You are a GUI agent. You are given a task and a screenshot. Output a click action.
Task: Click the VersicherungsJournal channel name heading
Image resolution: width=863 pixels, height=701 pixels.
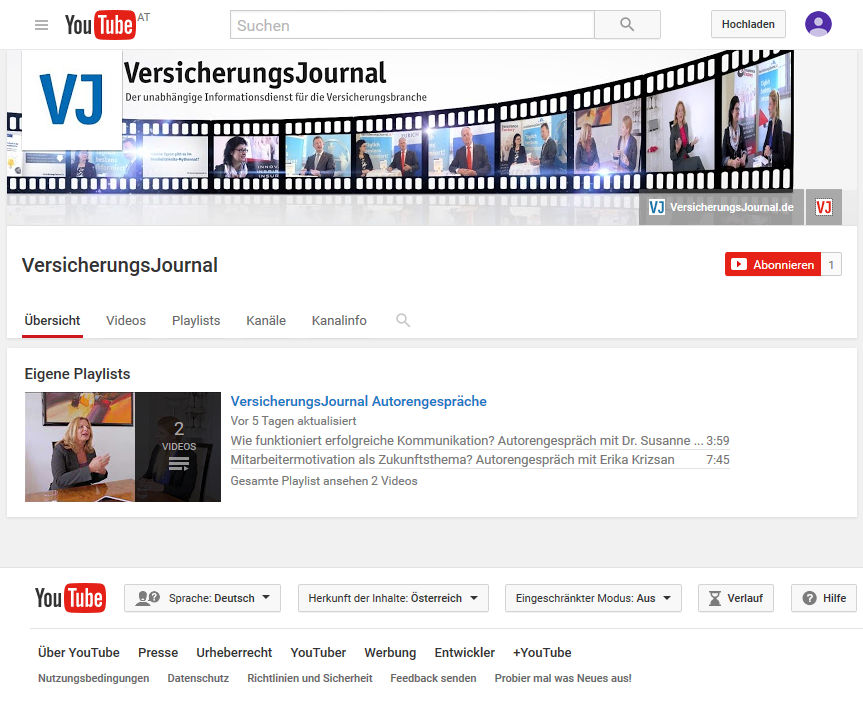[120, 265]
